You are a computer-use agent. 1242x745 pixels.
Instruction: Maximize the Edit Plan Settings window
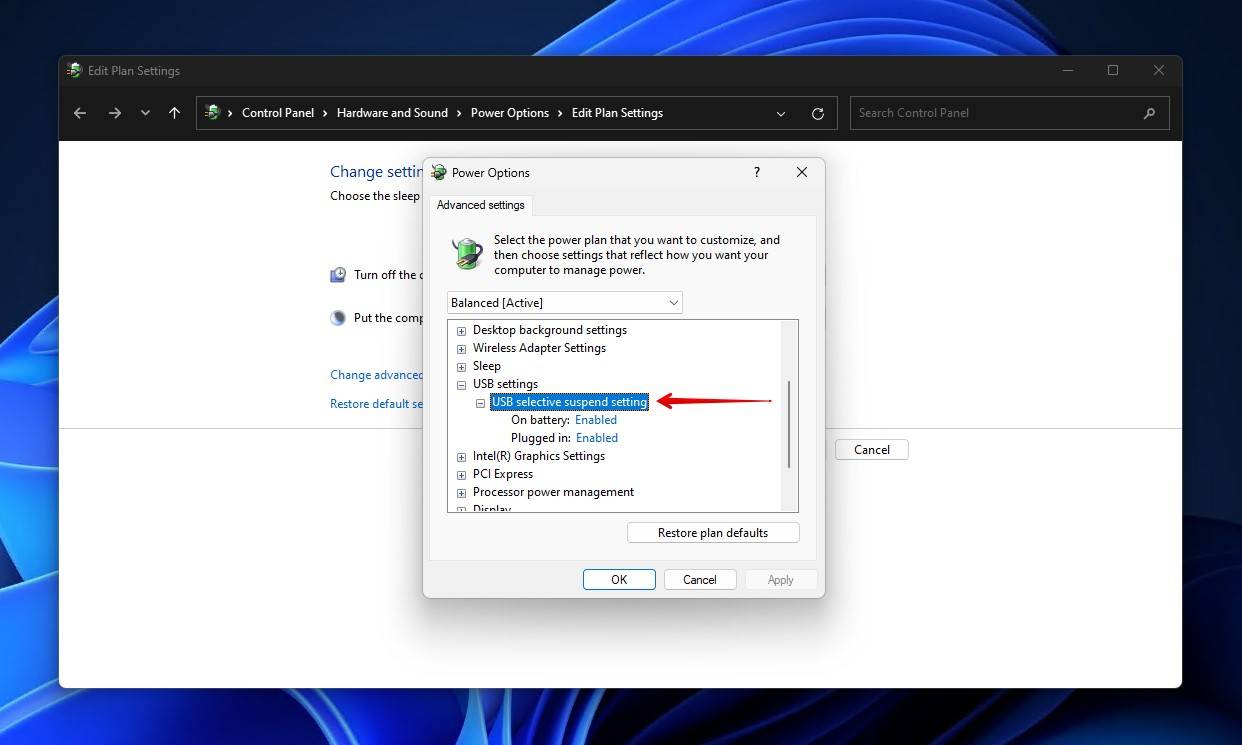coord(1113,70)
